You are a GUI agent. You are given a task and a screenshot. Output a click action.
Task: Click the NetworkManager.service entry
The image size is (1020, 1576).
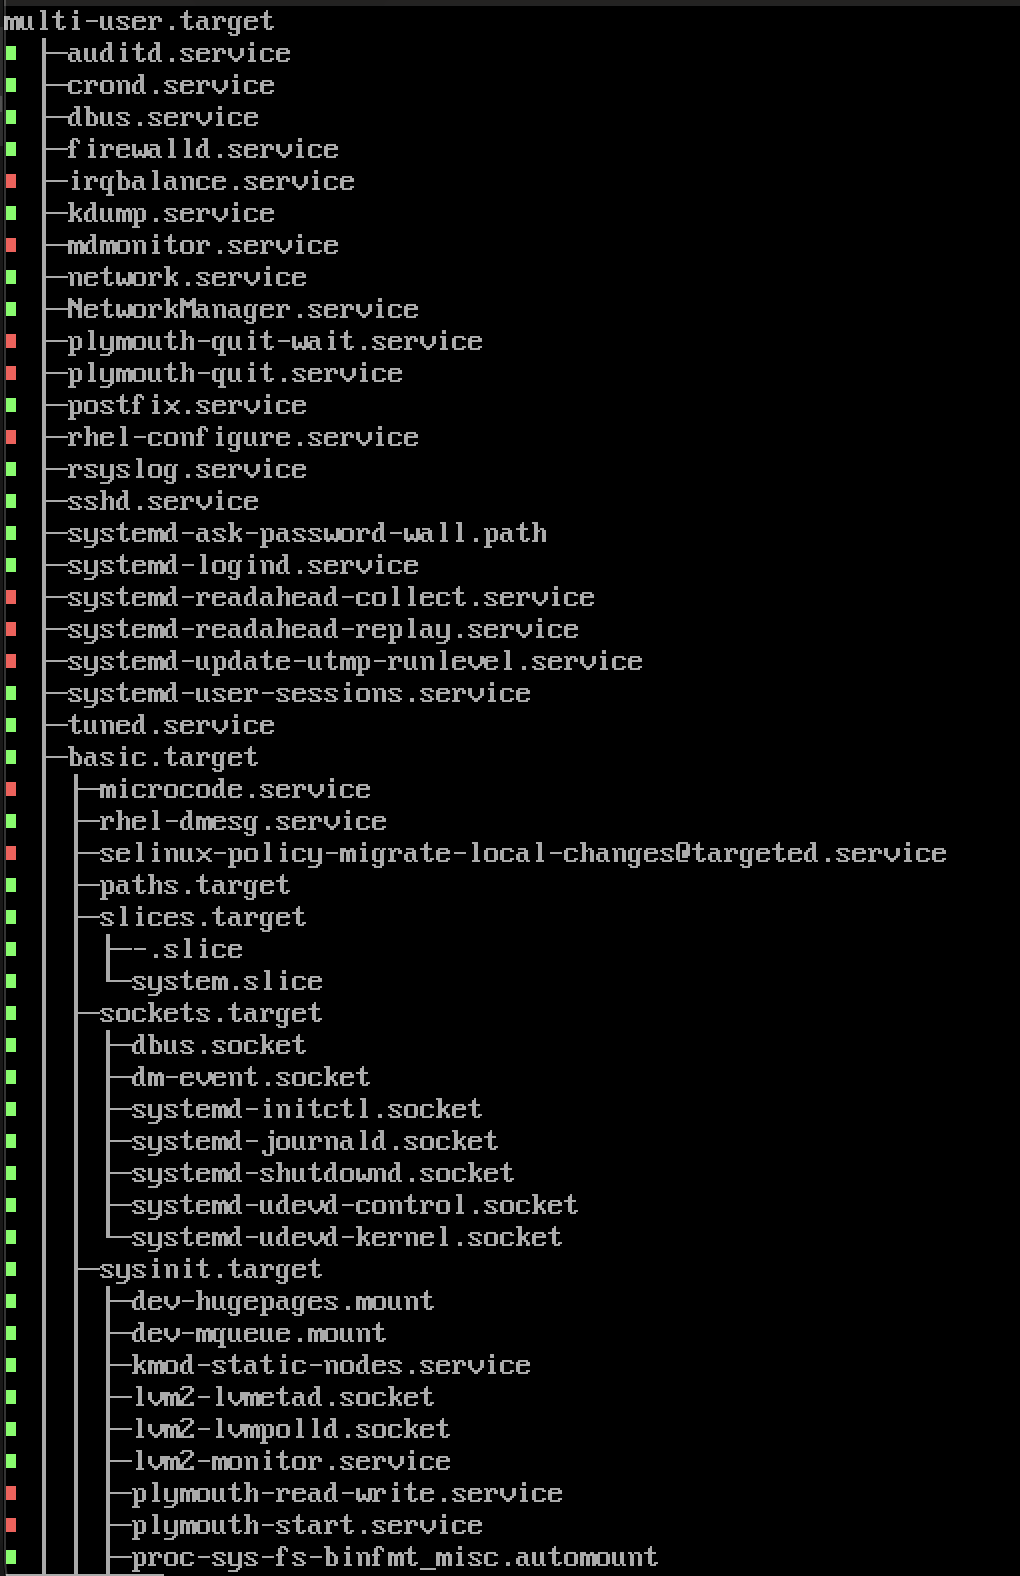[242, 309]
